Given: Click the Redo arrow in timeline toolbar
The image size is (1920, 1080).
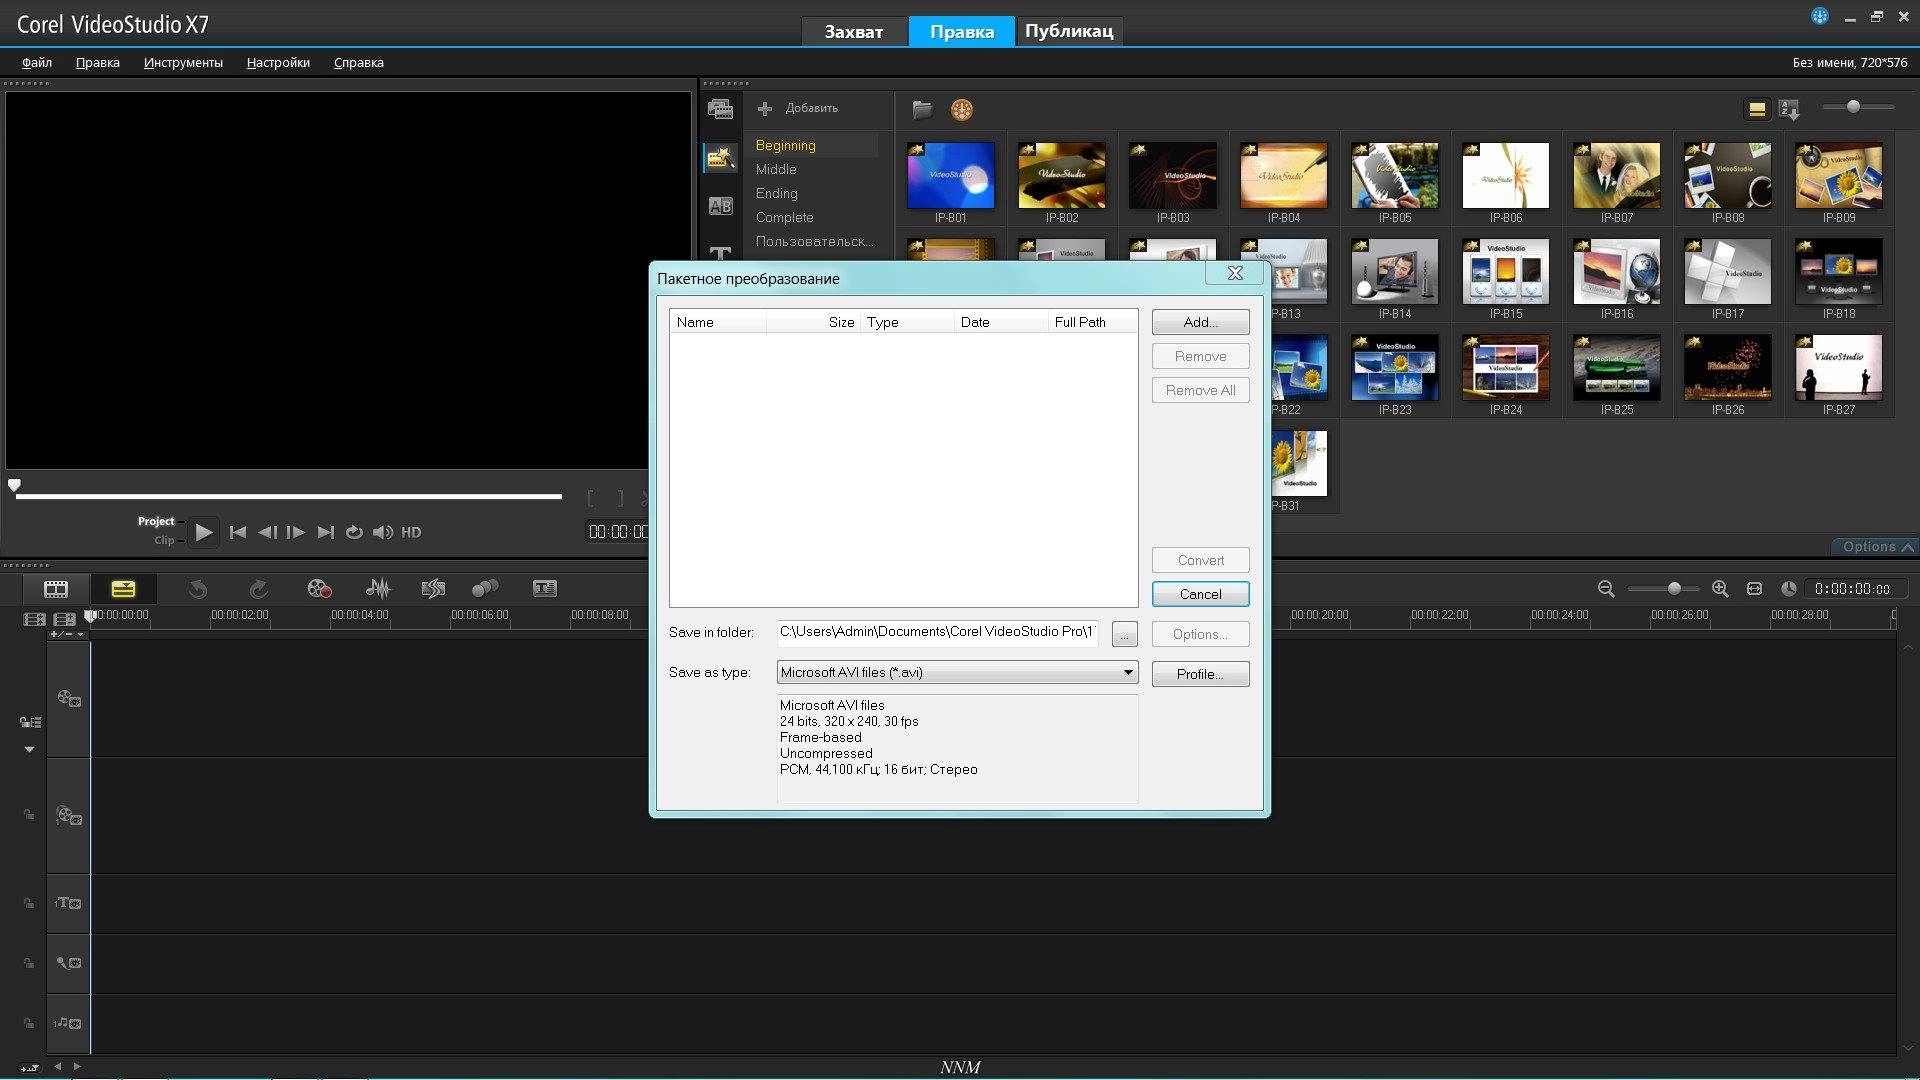Looking at the screenshot, I should pos(258,589).
